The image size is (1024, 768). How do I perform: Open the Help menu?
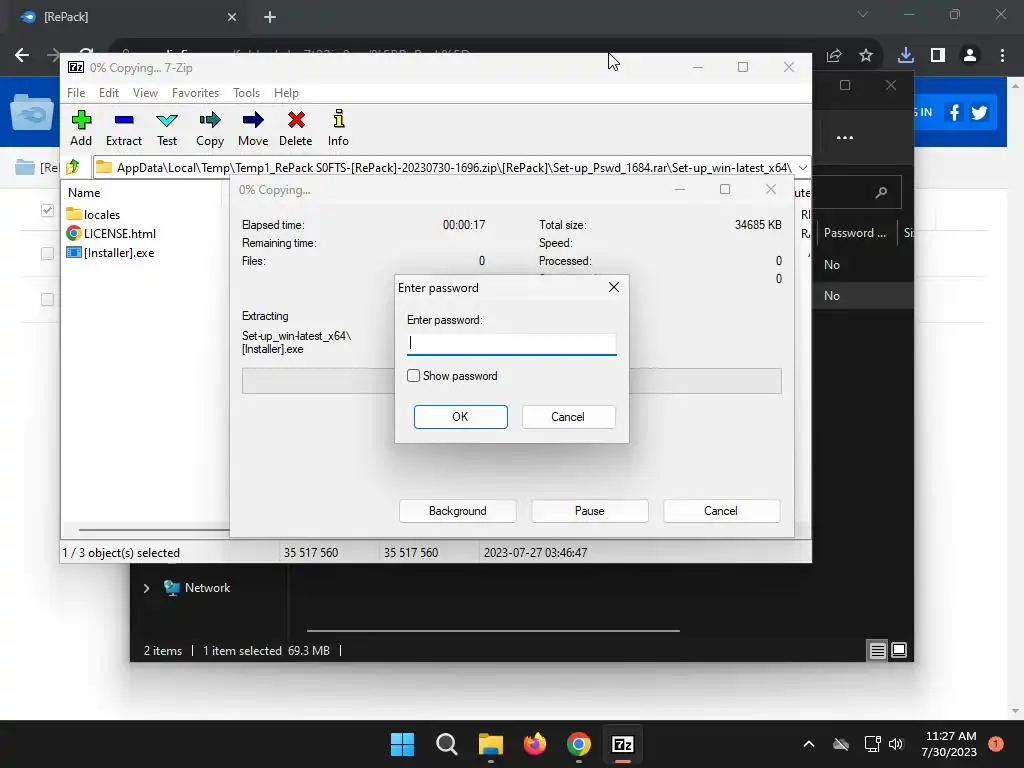pyautogui.click(x=286, y=93)
